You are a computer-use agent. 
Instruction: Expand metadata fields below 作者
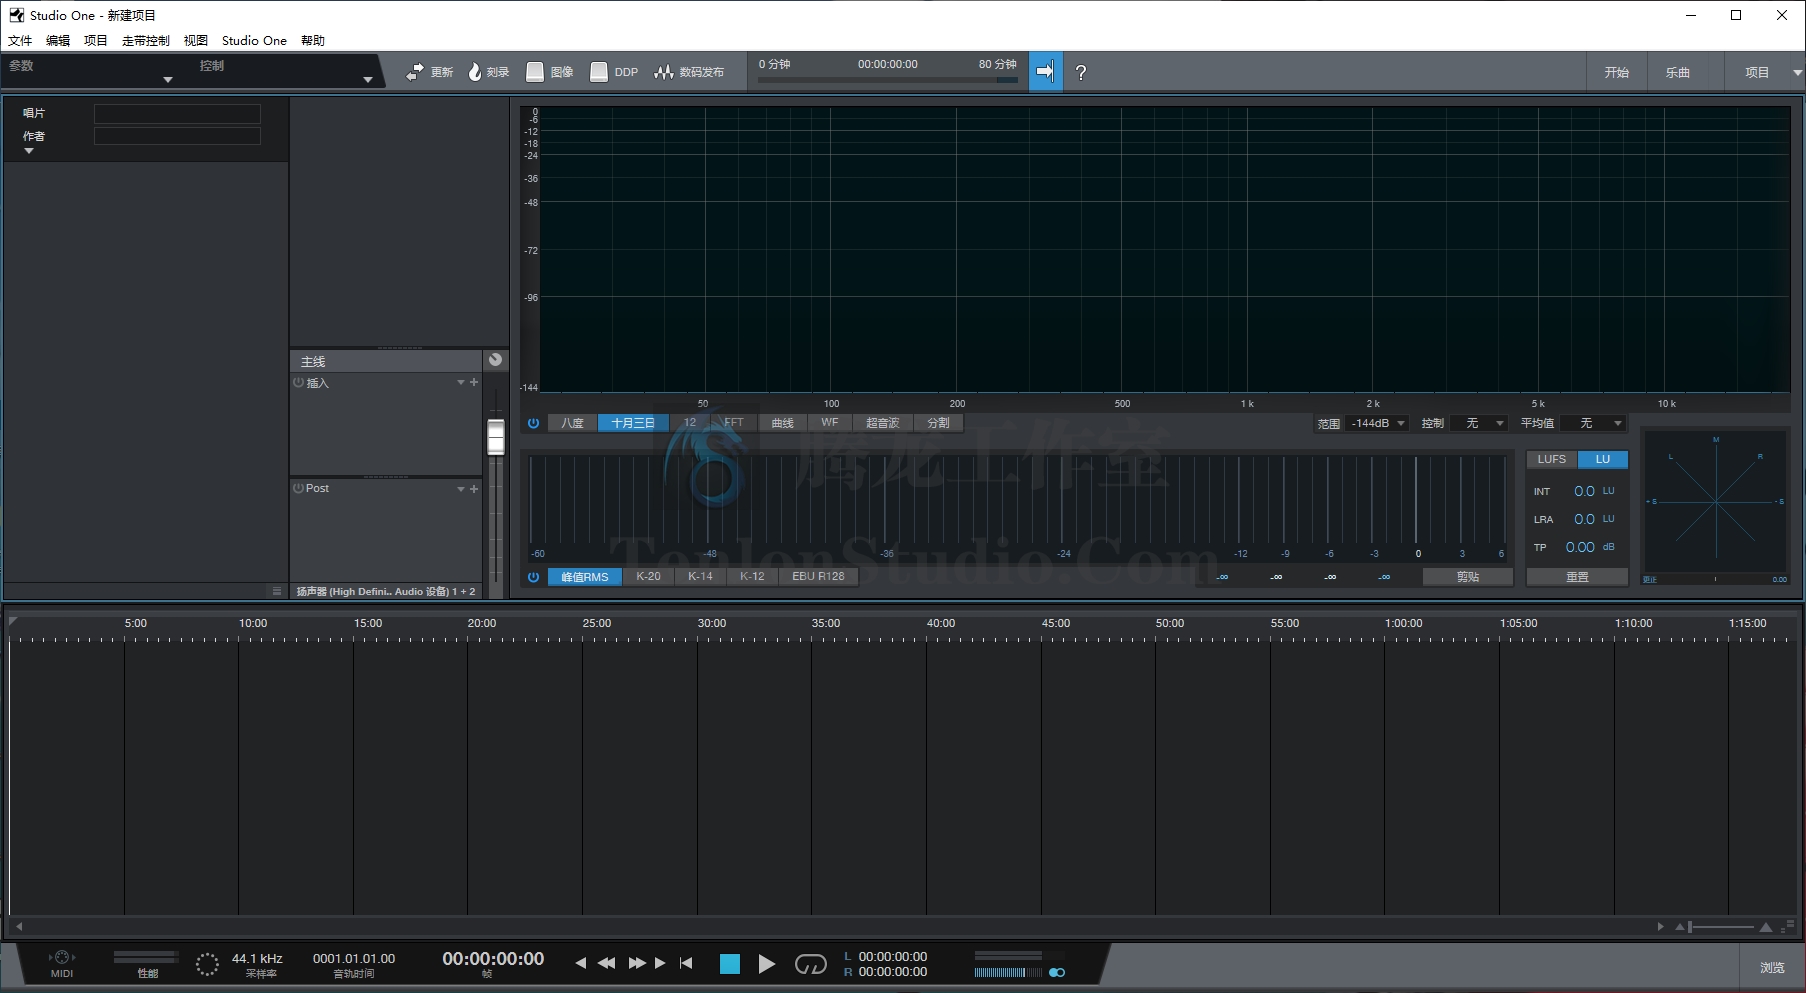click(x=29, y=151)
